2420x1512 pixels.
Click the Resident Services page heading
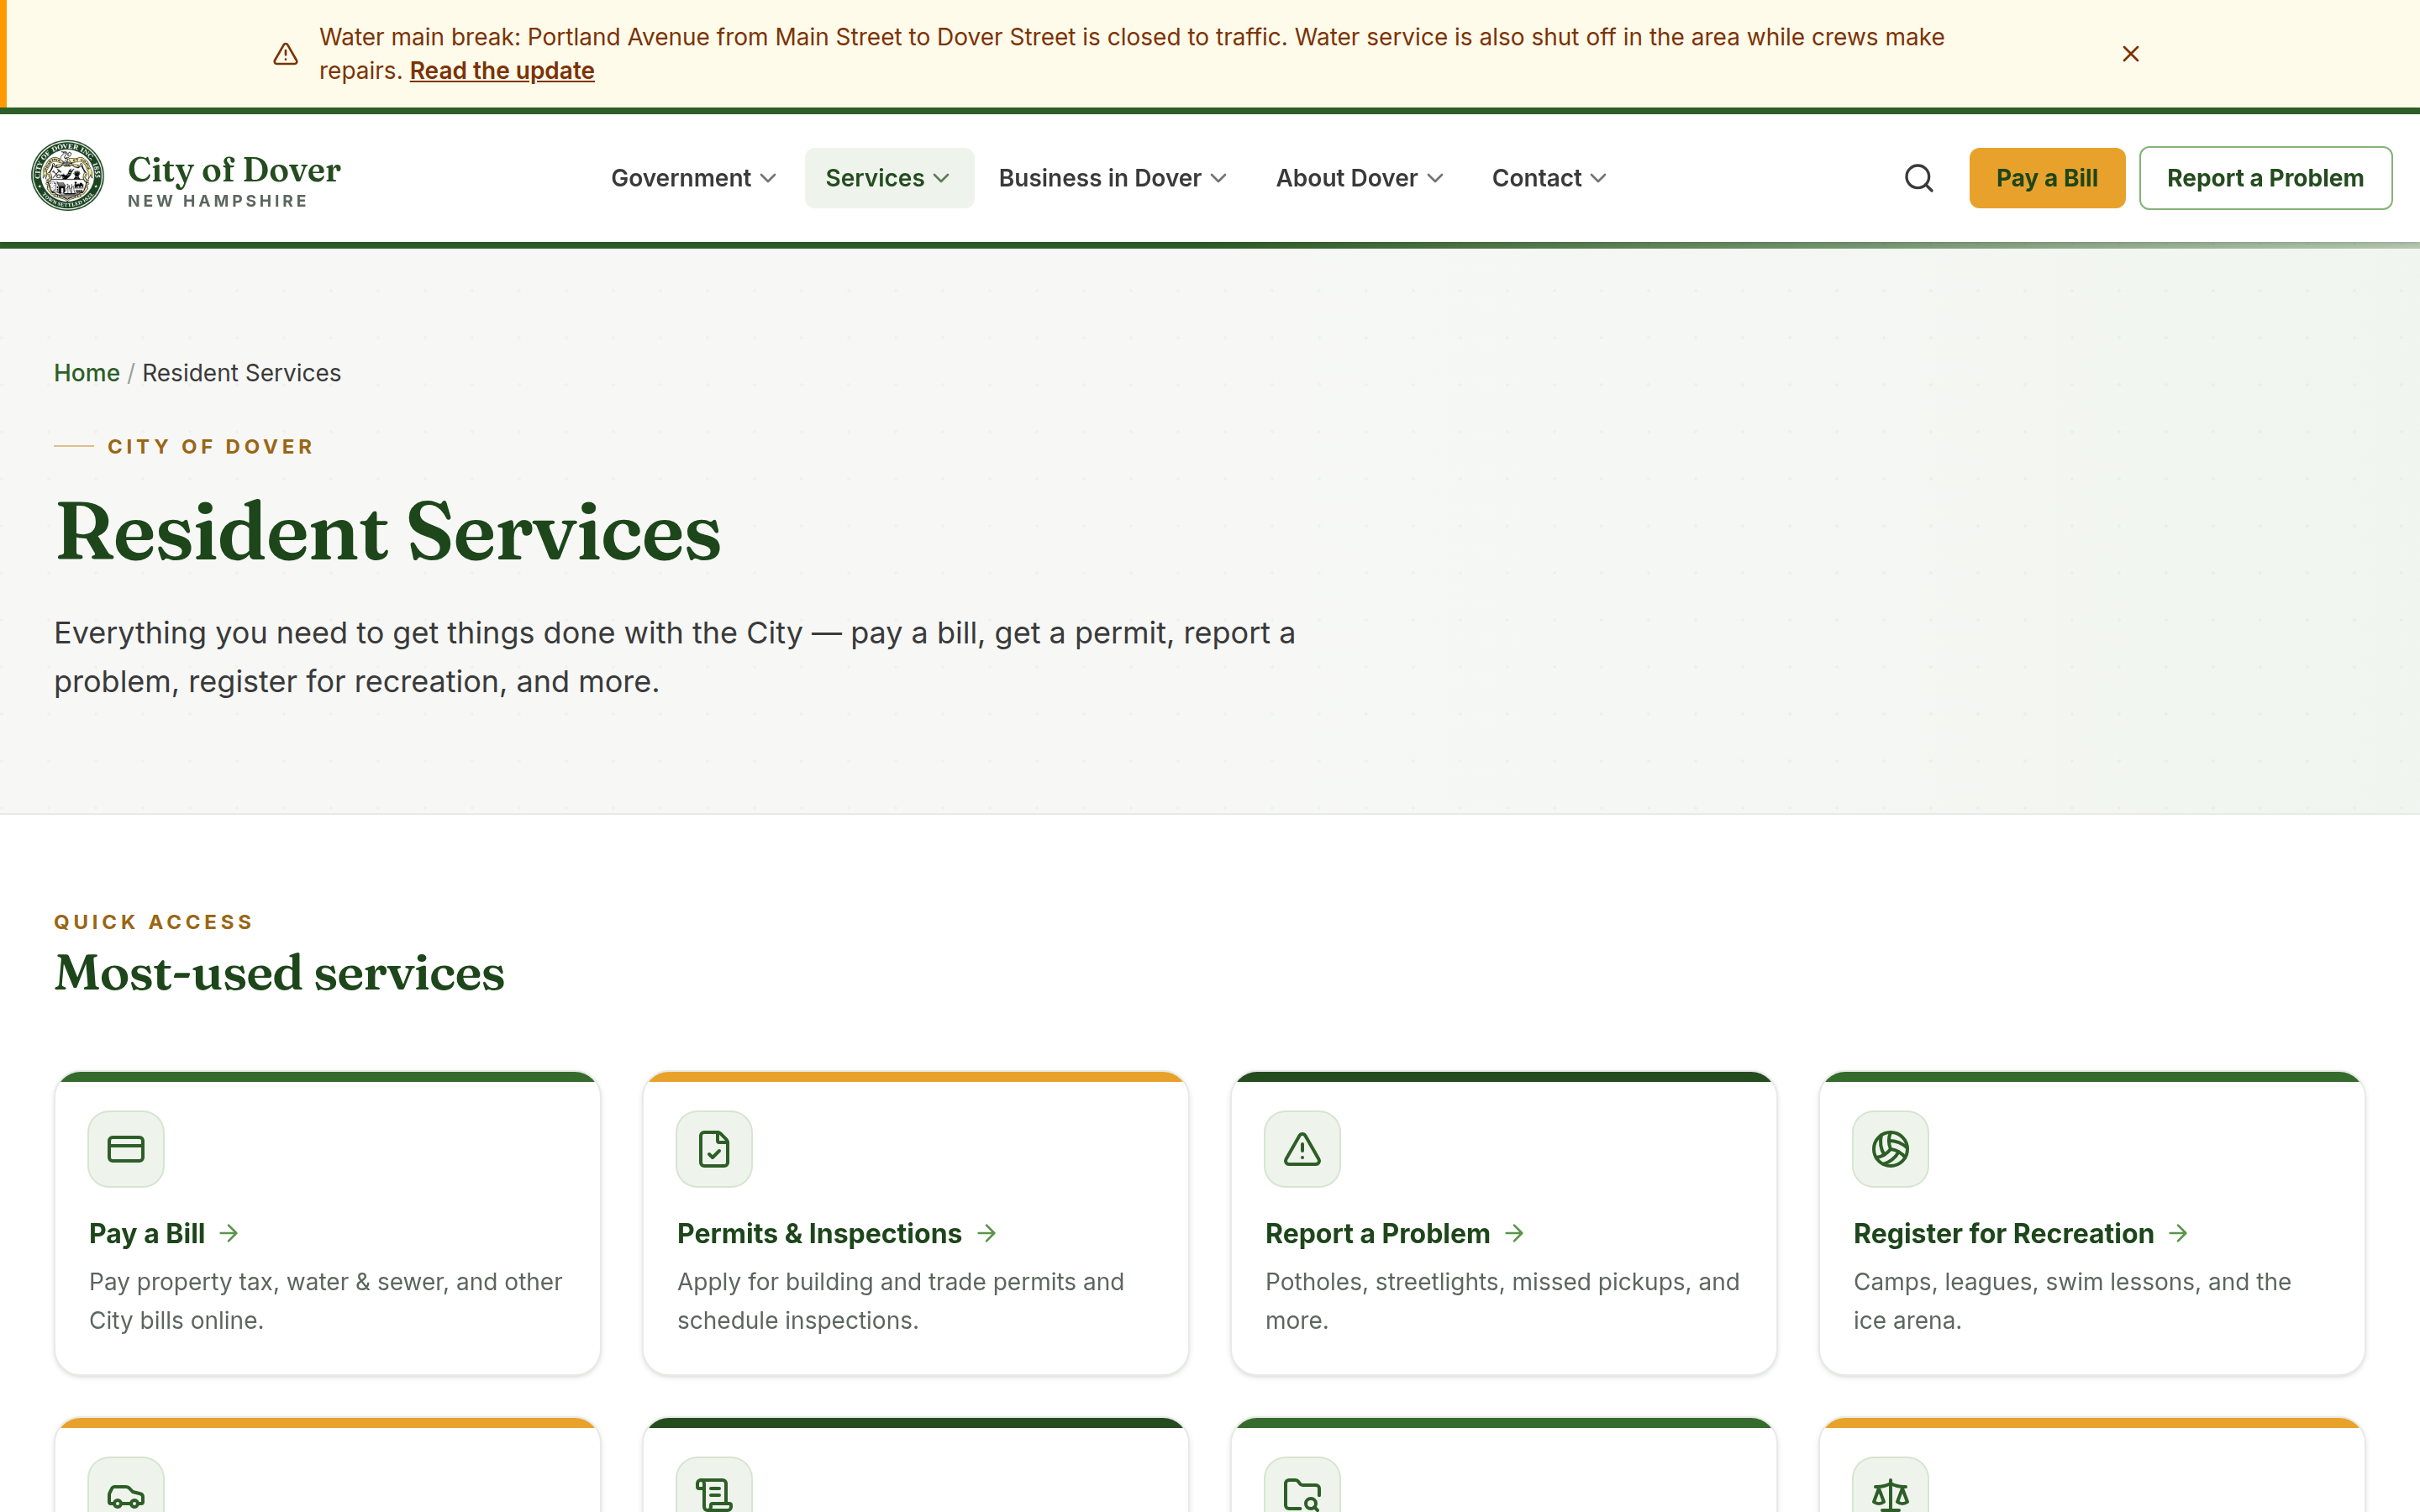pos(388,532)
